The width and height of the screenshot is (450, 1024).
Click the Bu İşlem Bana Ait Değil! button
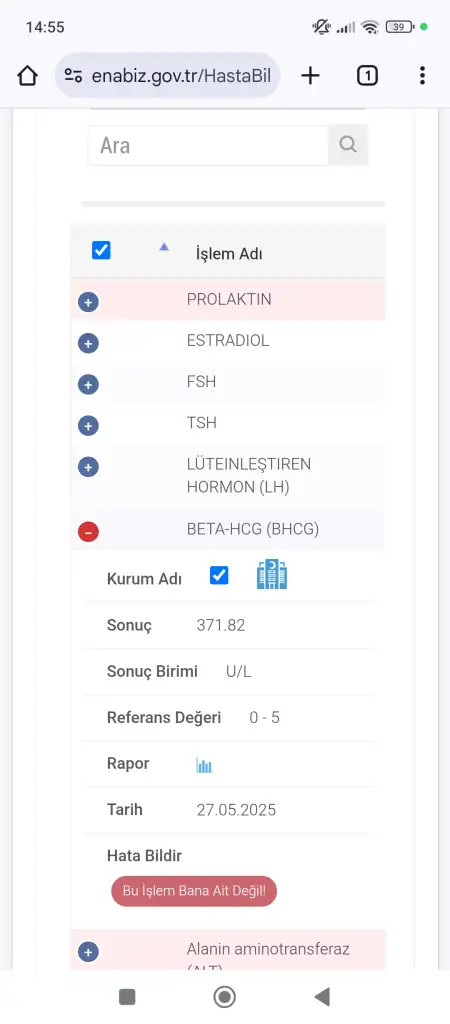coord(194,891)
